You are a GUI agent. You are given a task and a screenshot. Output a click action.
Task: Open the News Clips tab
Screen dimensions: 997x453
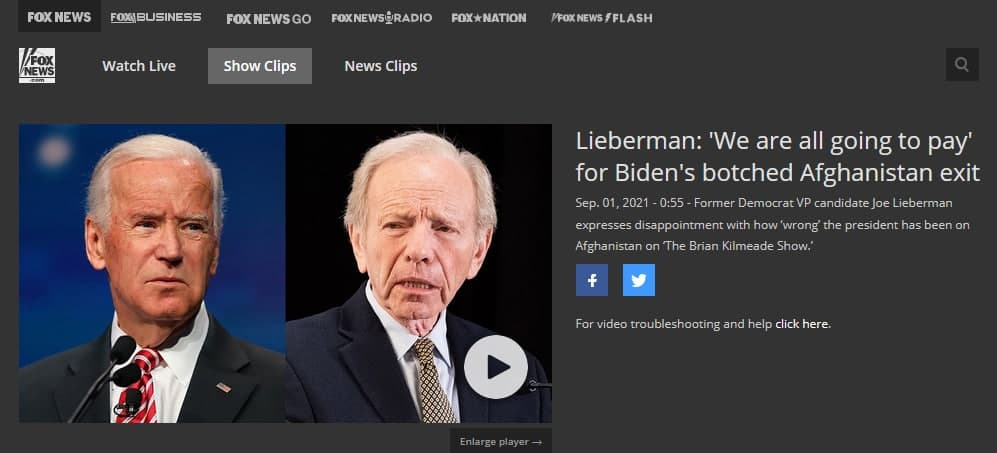click(x=381, y=66)
